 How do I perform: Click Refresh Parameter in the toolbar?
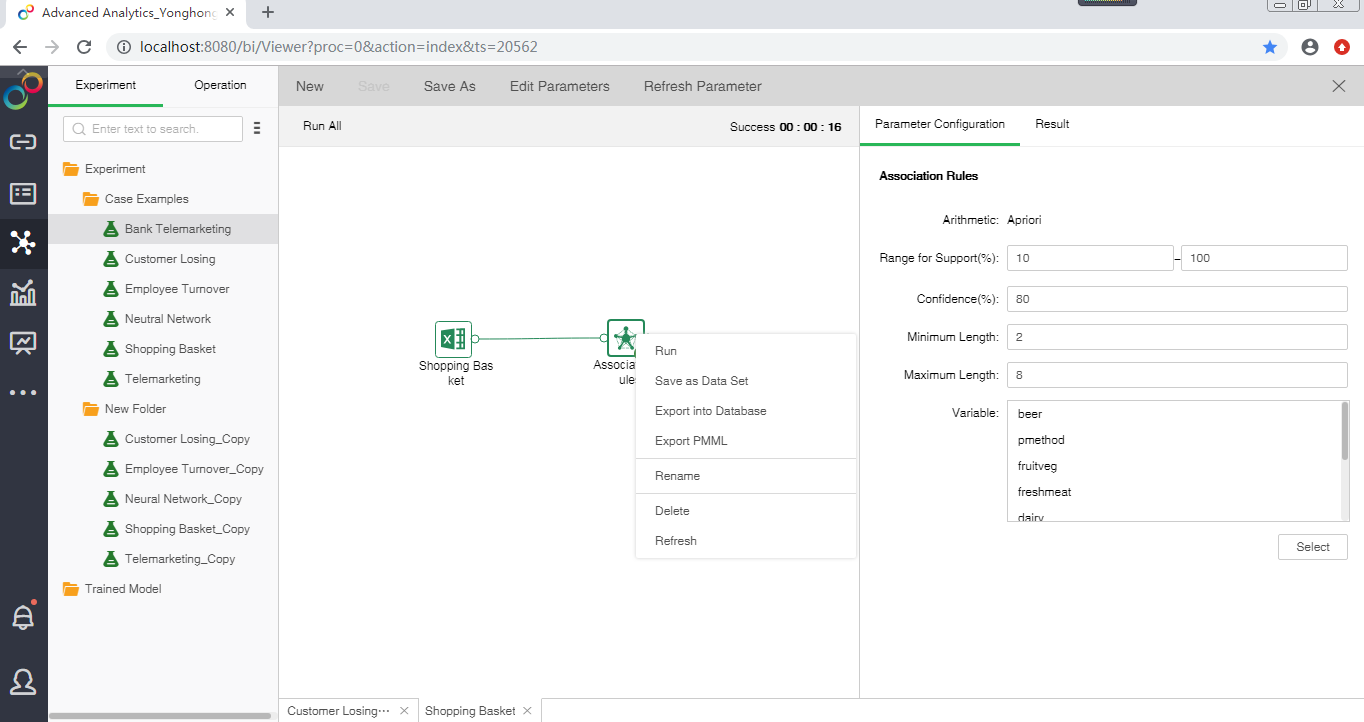point(703,86)
